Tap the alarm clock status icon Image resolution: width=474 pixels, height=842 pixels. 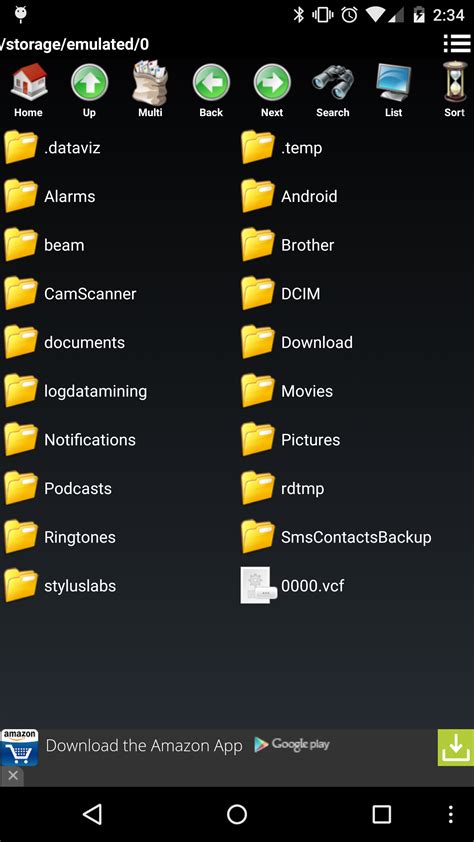click(349, 15)
